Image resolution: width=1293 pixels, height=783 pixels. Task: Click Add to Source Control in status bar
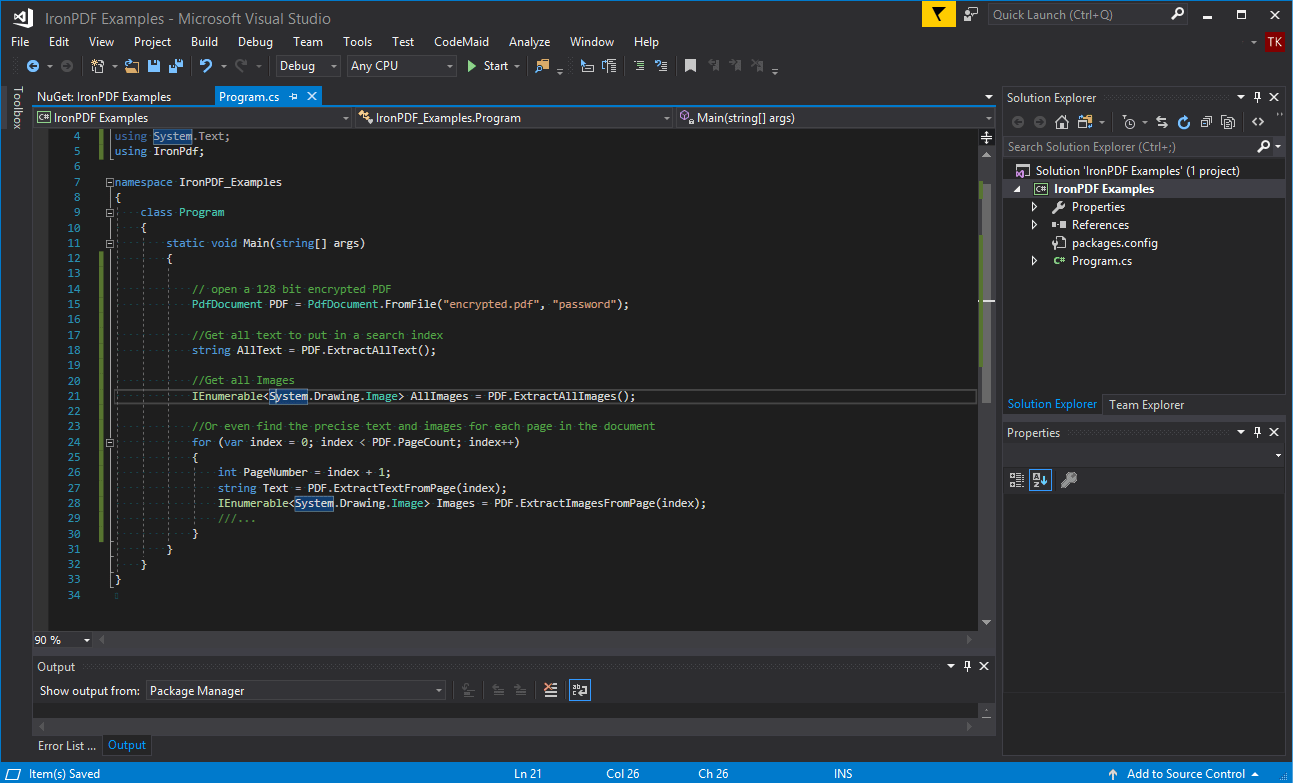pyautogui.click(x=1184, y=774)
